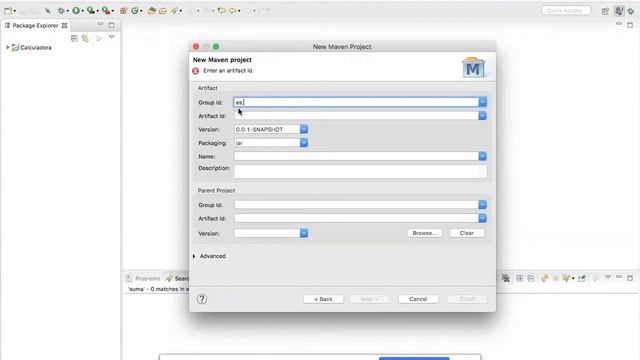The image size is (640, 360).
Task: Select the Calculadora project
Action: click(x=32, y=48)
